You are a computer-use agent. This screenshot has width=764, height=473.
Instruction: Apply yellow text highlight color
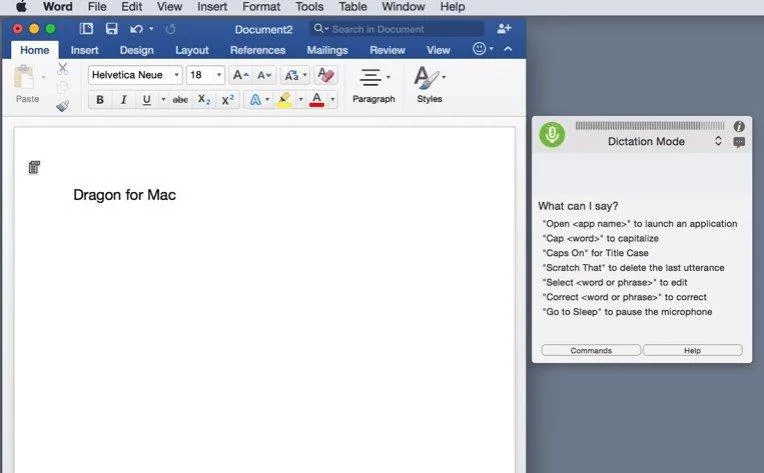point(284,100)
